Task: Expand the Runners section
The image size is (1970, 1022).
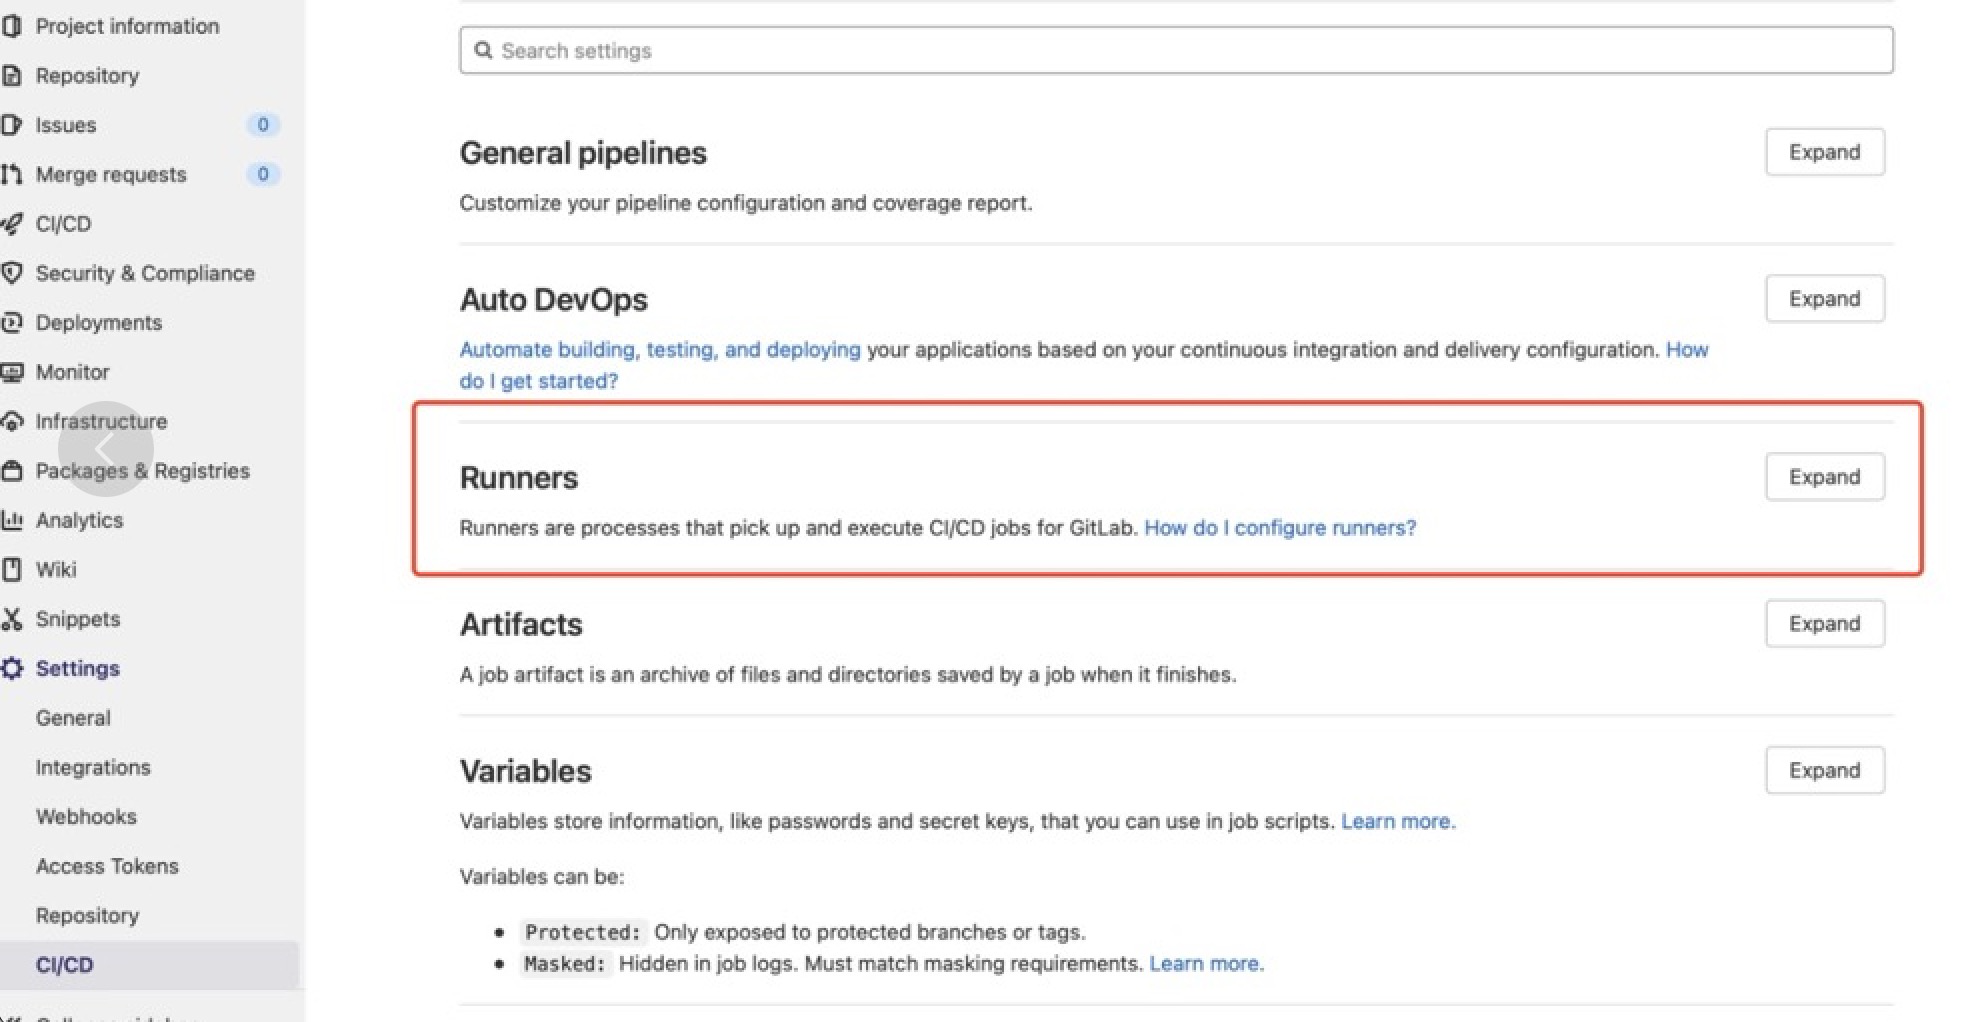Action: (1824, 477)
